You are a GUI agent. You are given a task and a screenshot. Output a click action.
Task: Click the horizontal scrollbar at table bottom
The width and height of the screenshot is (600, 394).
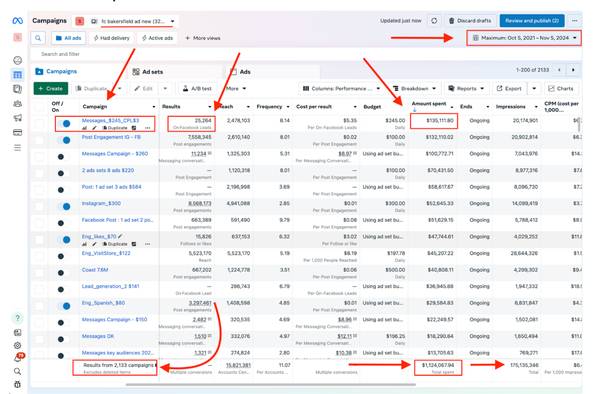271,385
